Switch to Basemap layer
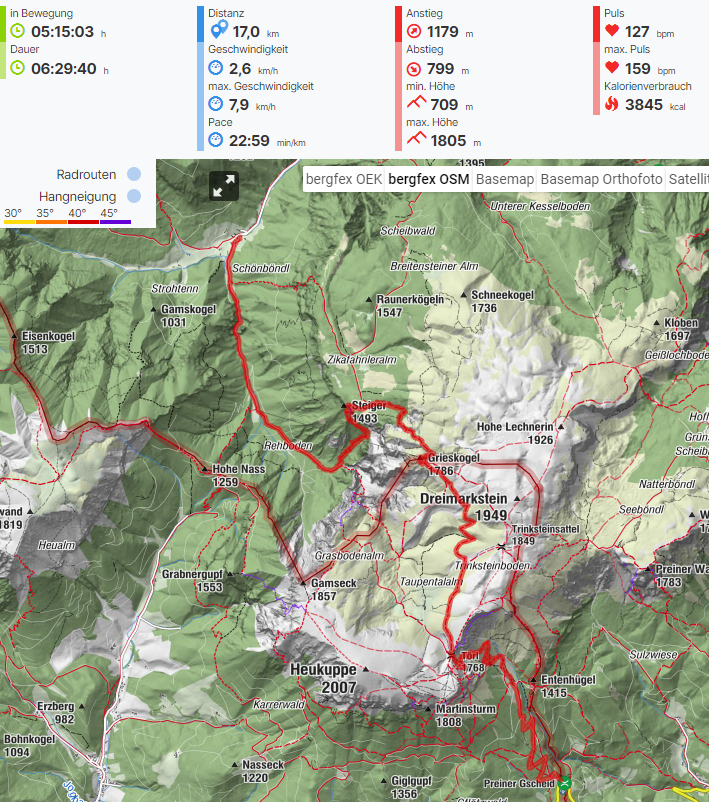Screen dimensions: 709x802 [504, 179]
